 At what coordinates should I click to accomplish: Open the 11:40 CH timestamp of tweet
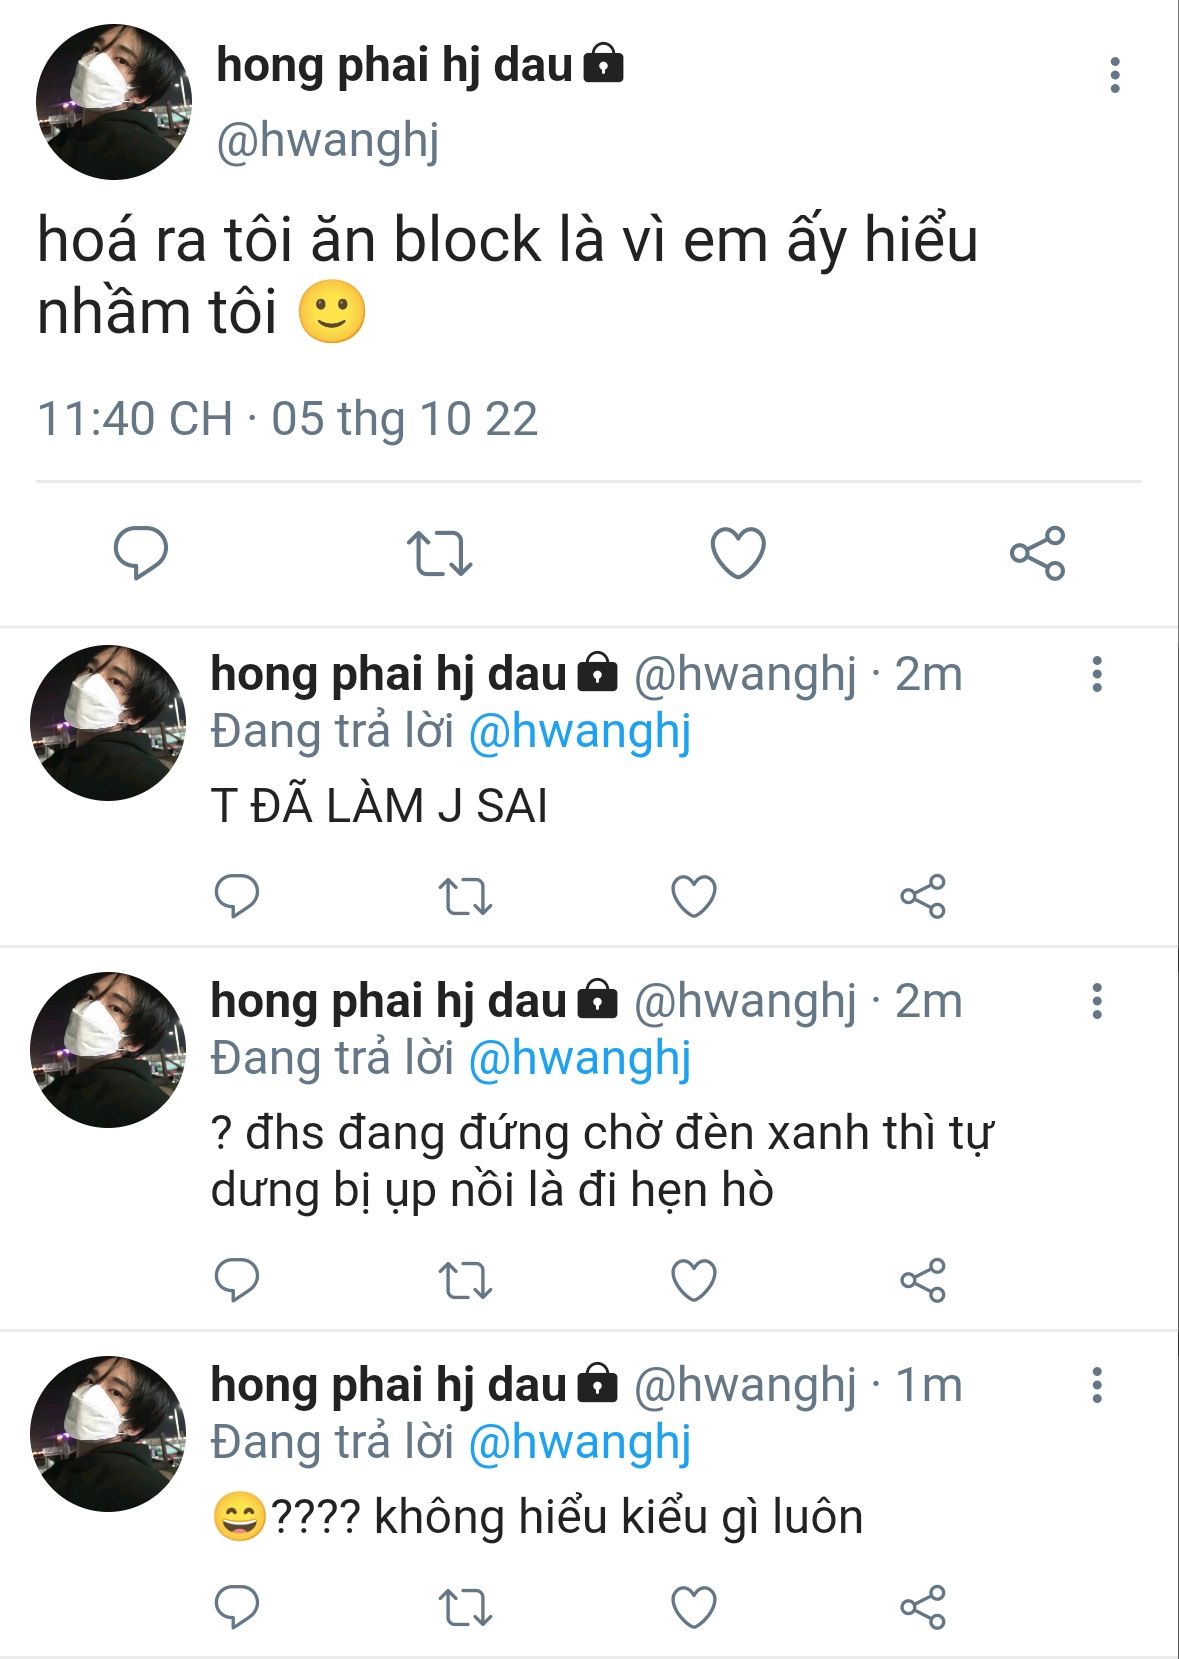coord(135,418)
